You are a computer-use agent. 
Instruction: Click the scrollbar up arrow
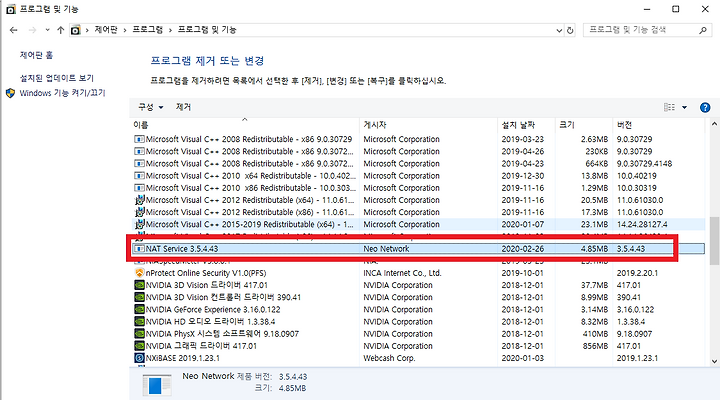click(714, 124)
